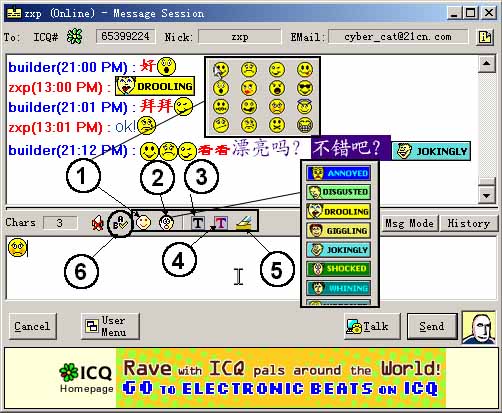
Task: Run the ABC spell check tool
Action: click(120, 223)
